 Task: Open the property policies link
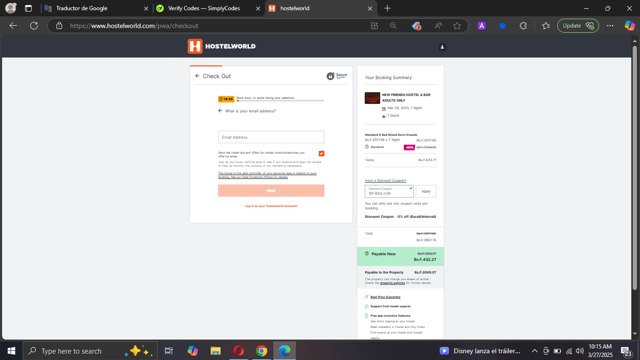(x=392, y=283)
